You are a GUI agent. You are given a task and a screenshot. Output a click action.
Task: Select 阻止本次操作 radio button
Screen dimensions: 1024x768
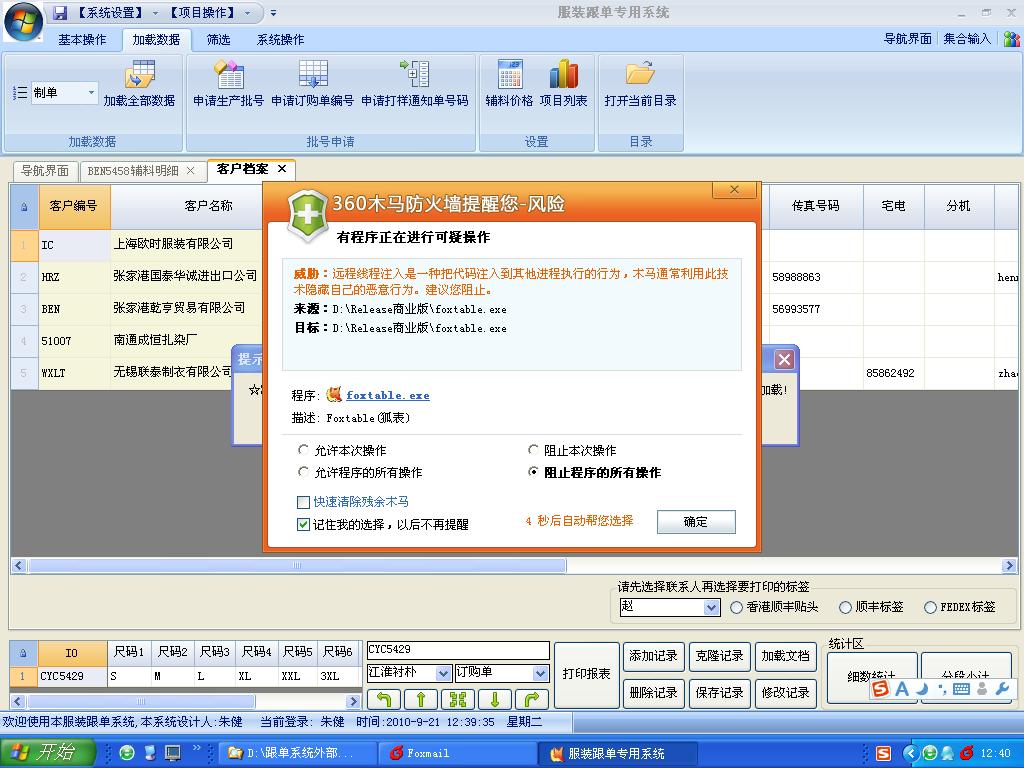click(x=533, y=450)
